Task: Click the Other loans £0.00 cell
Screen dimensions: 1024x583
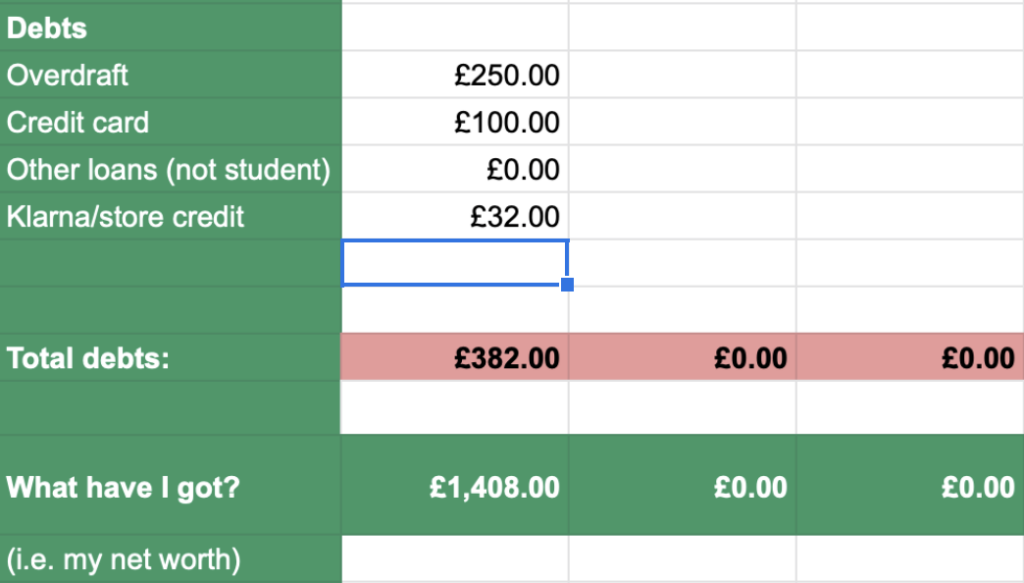Action: click(x=455, y=169)
